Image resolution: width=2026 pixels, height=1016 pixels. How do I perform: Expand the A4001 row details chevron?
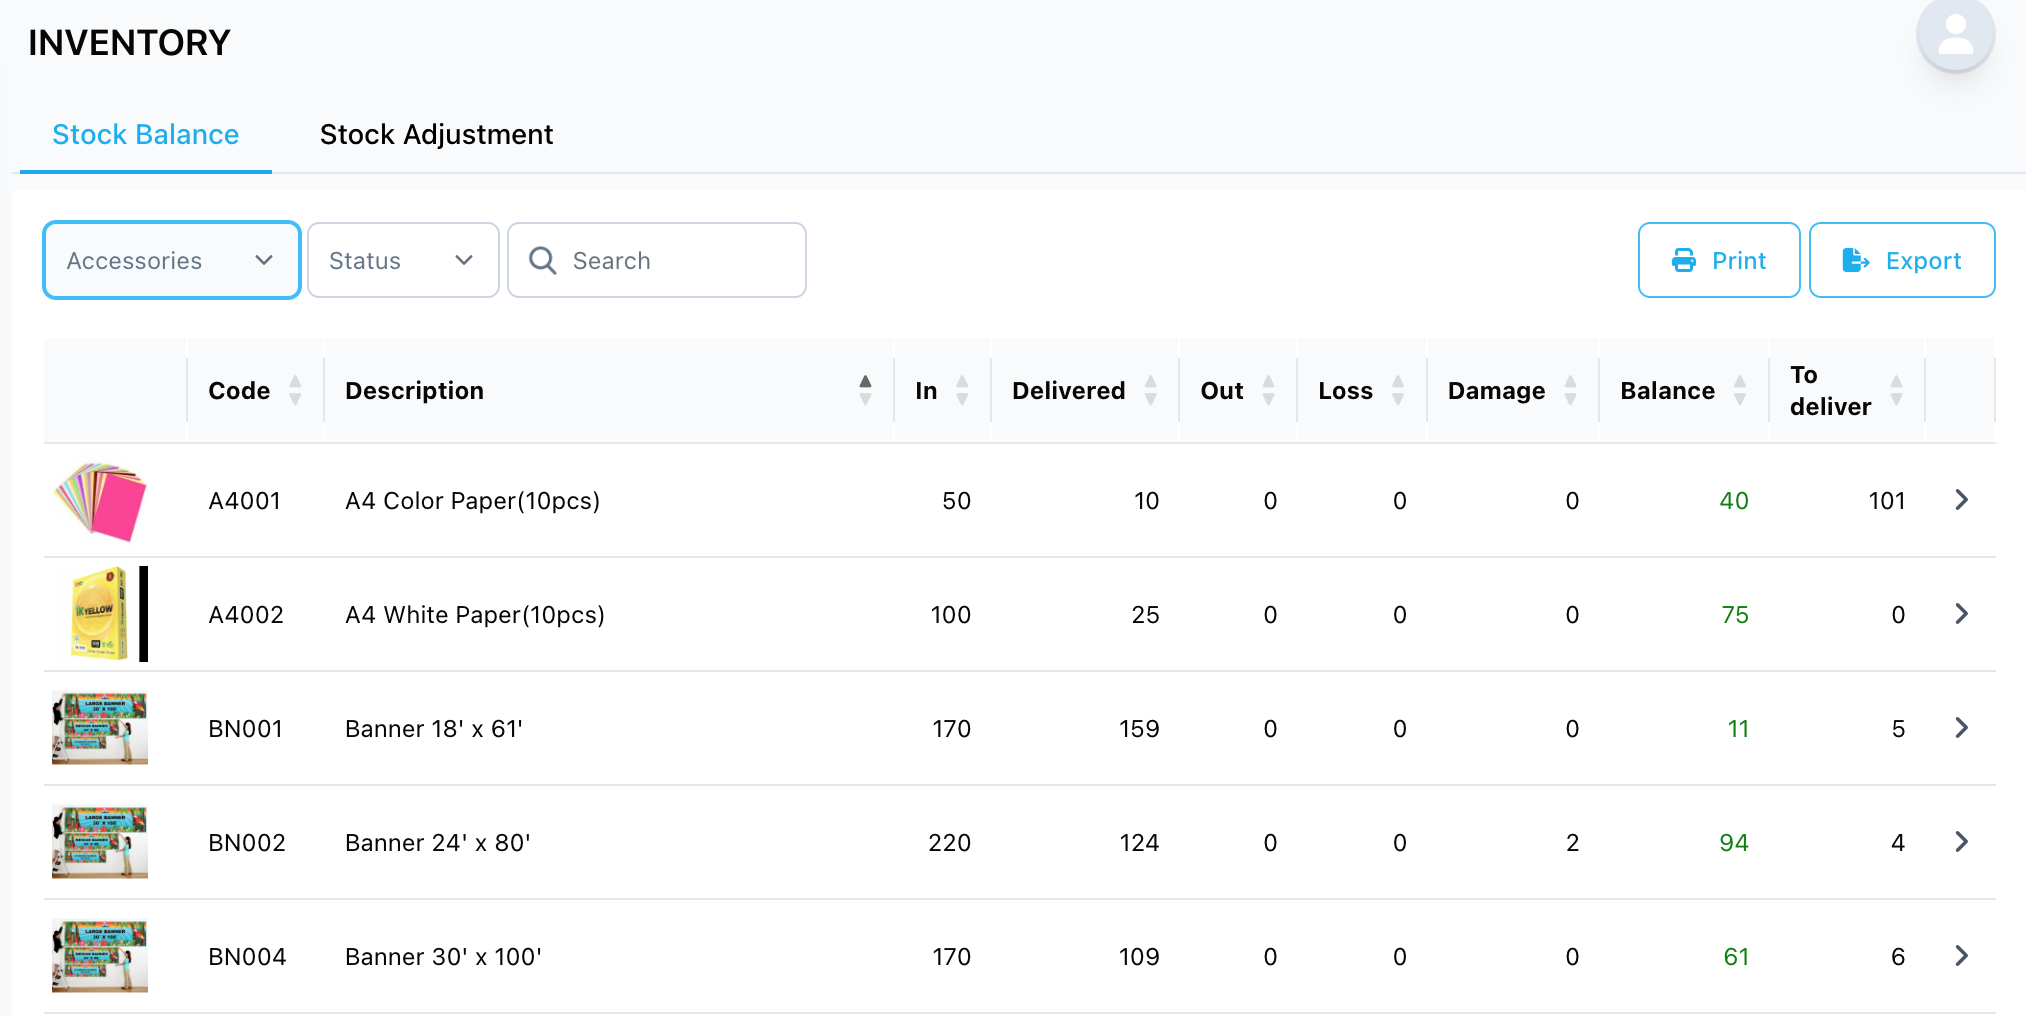(x=1961, y=500)
